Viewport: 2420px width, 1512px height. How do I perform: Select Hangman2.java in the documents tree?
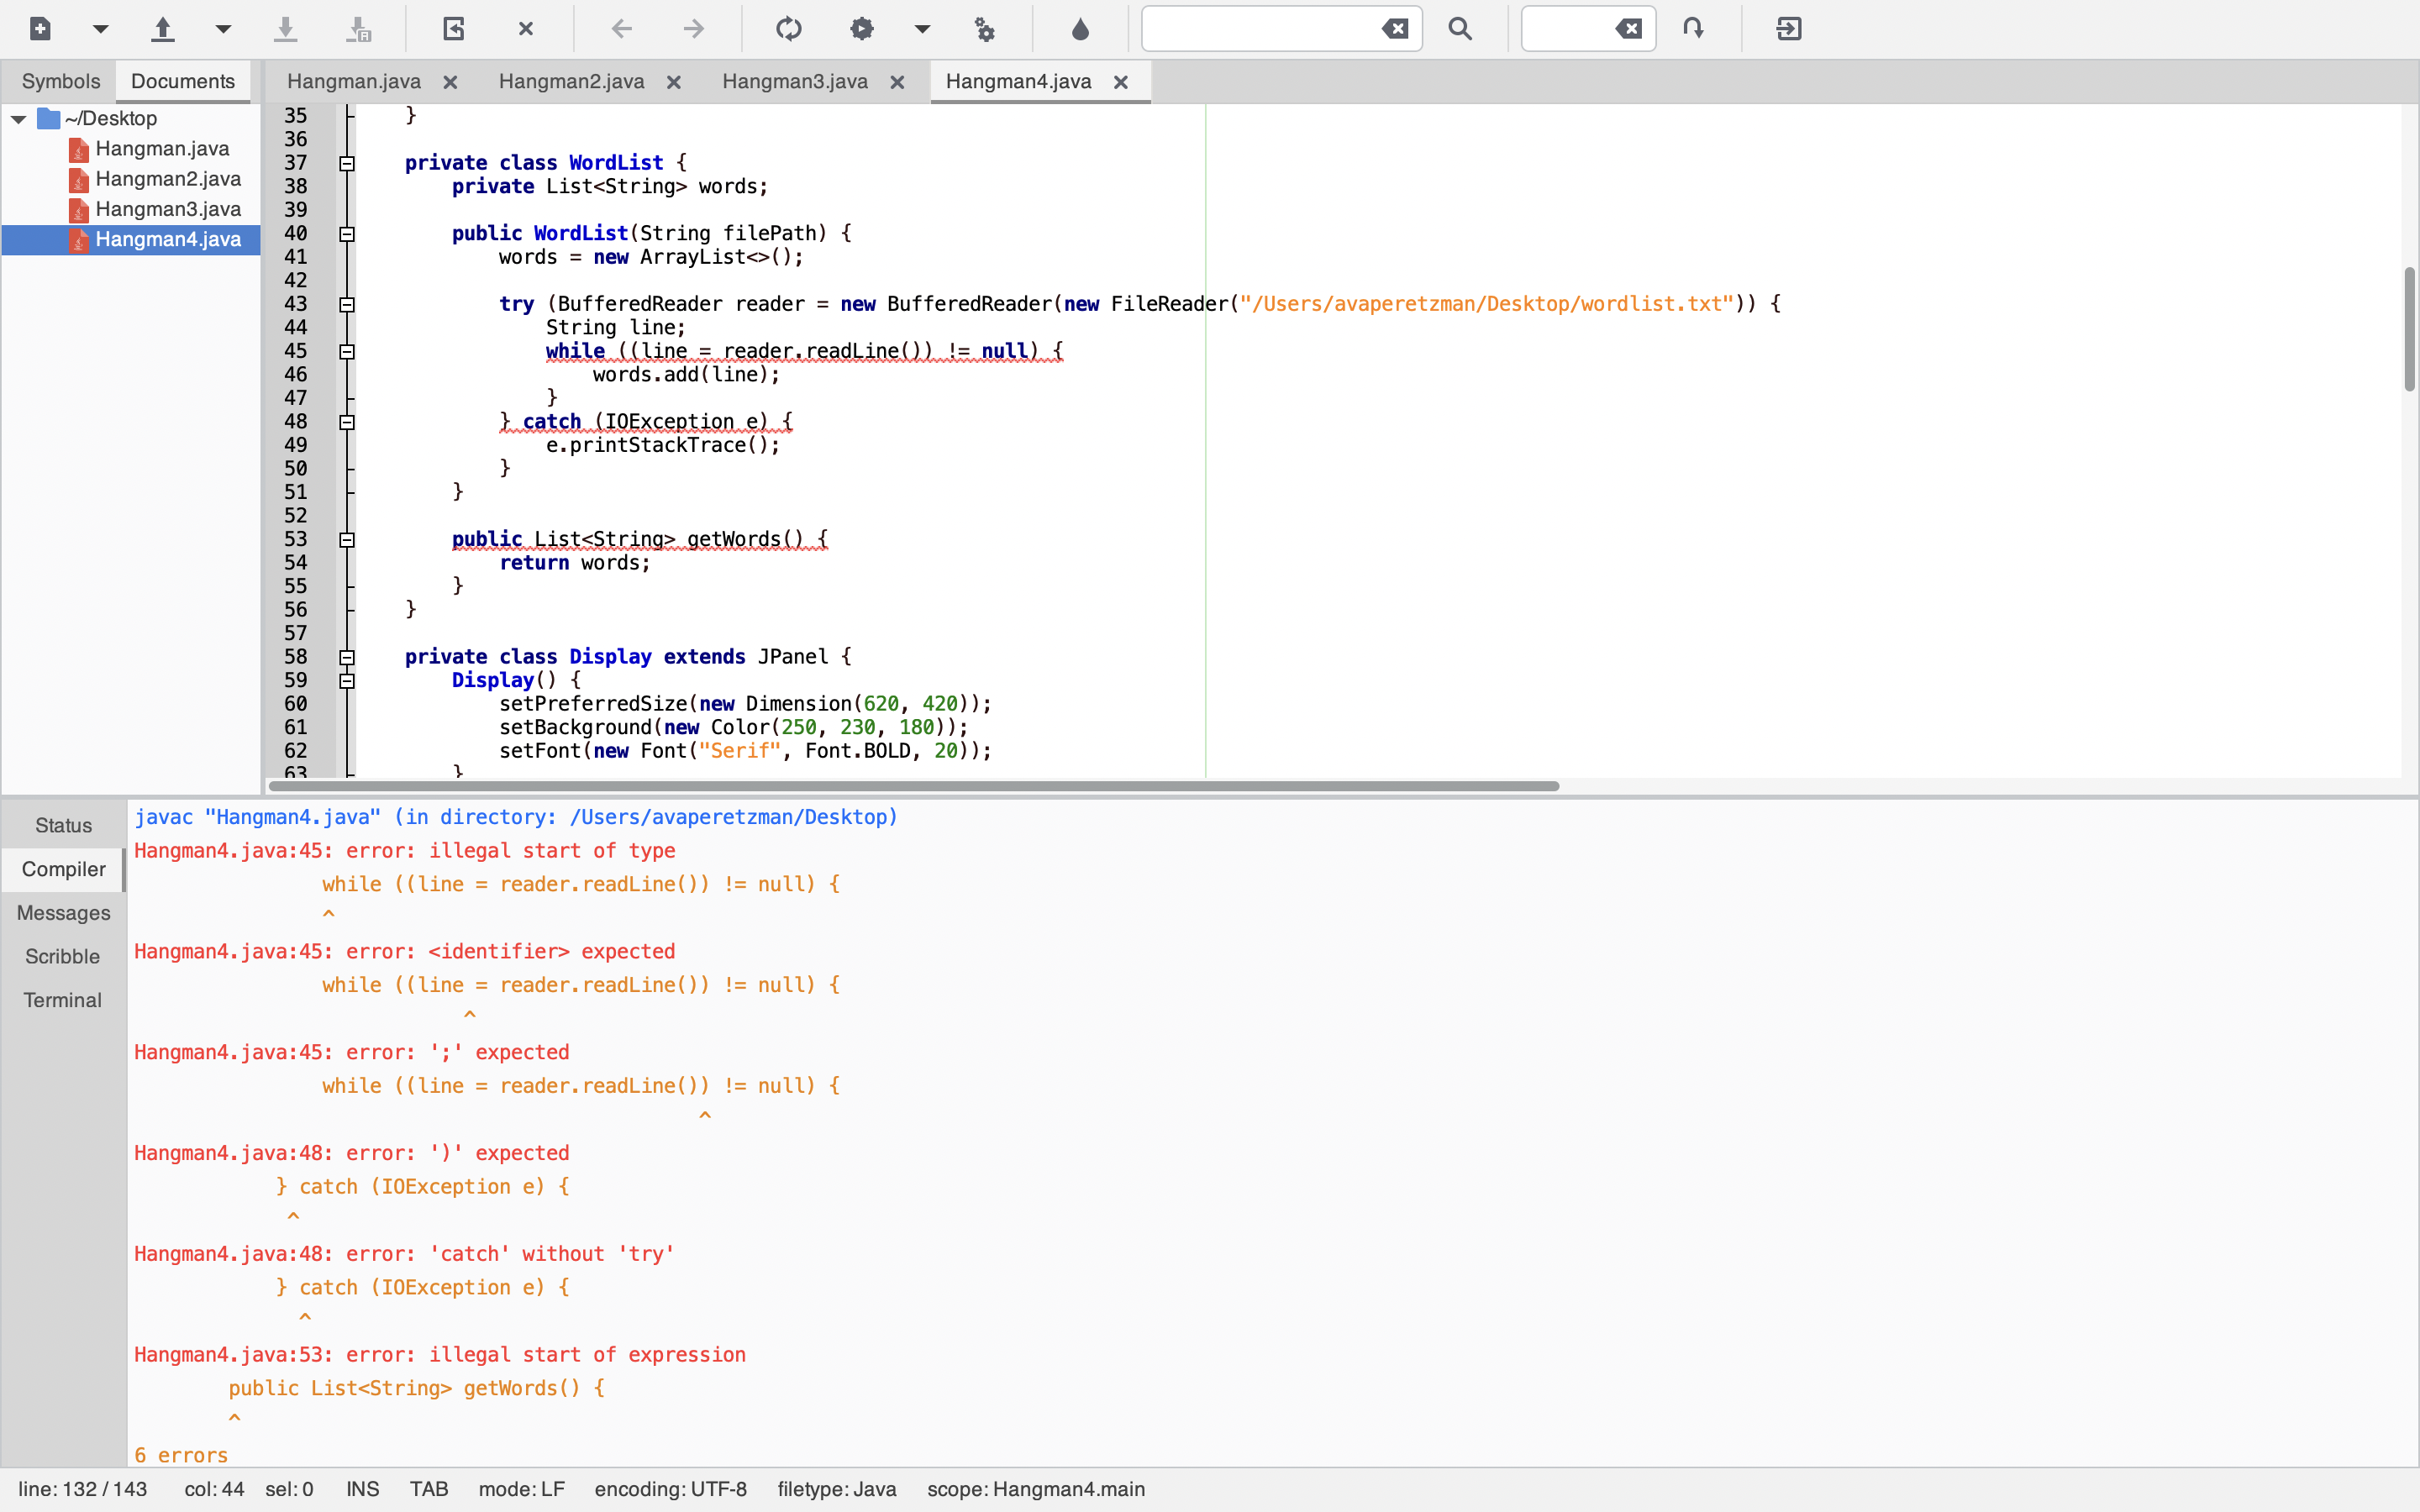click(168, 179)
